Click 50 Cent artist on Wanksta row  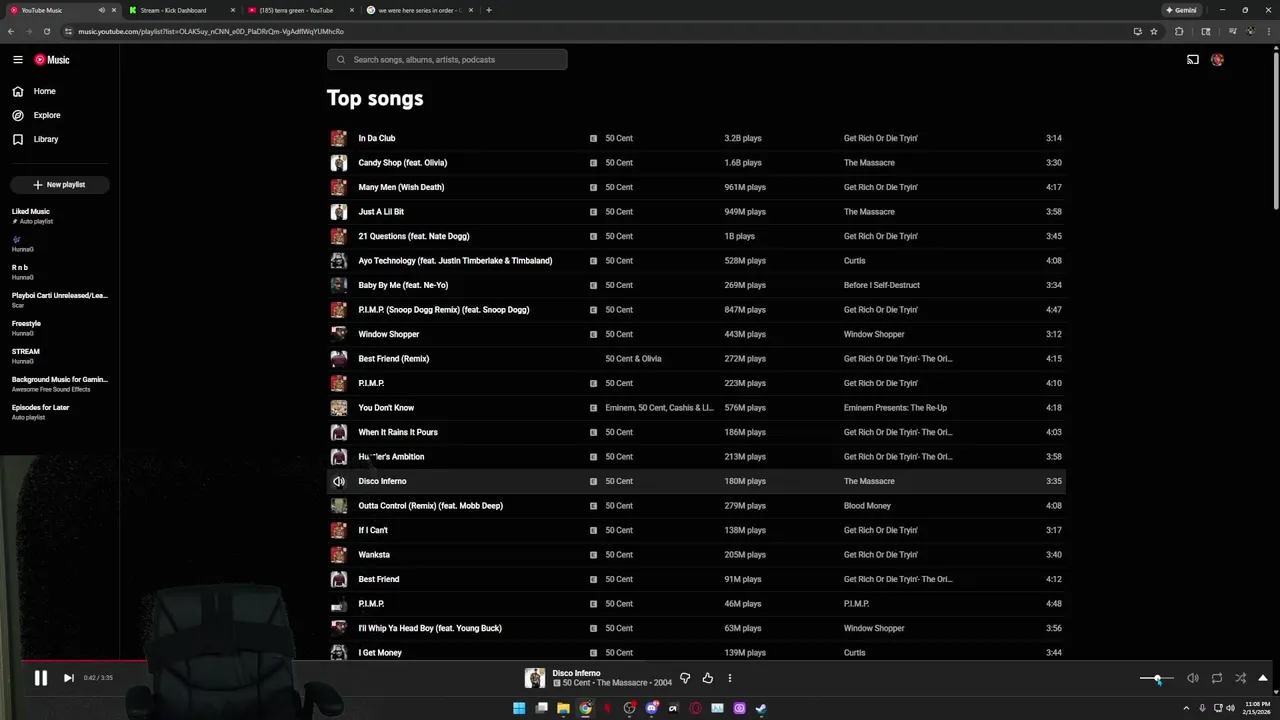pos(619,555)
